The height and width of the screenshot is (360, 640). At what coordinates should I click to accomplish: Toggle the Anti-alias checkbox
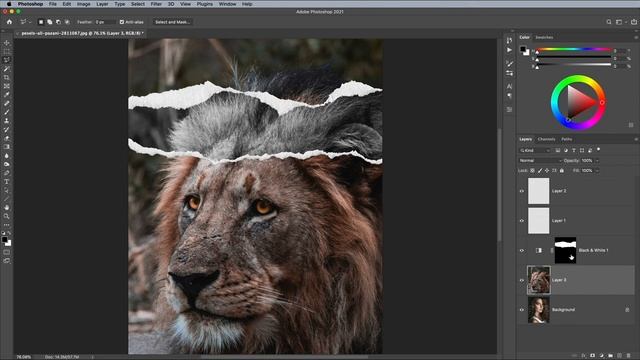(122, 22)
